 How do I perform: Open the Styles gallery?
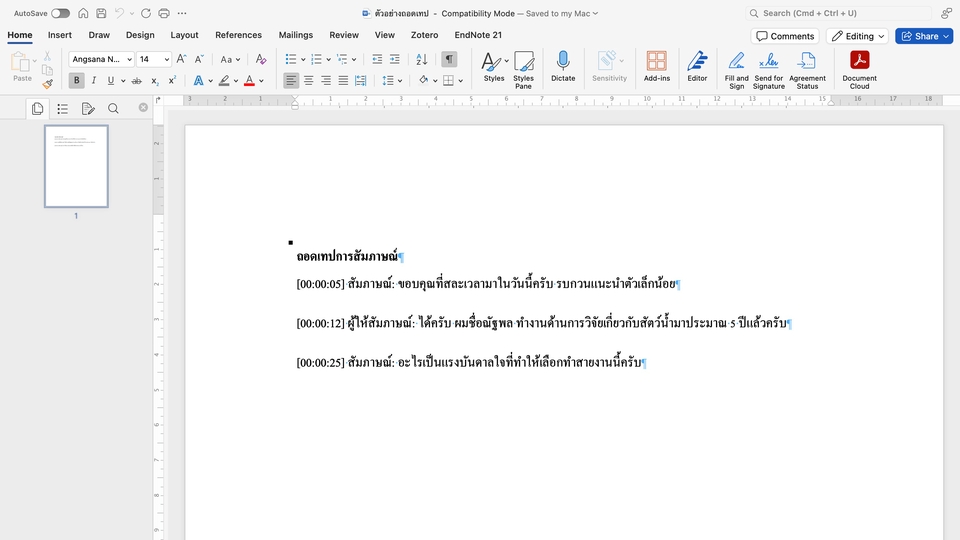click(x=493, y=67)
